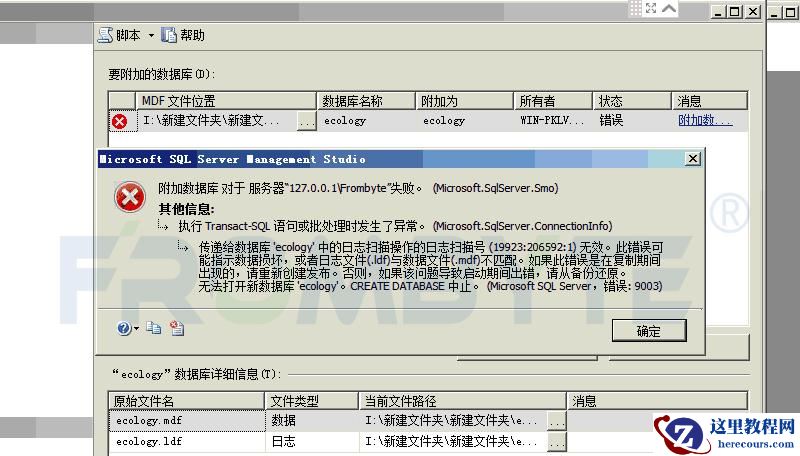Click the fullscreen expand icon at top
Image resolution: width=800 pixels, height=456 pixels.
(x=651, y=8)
